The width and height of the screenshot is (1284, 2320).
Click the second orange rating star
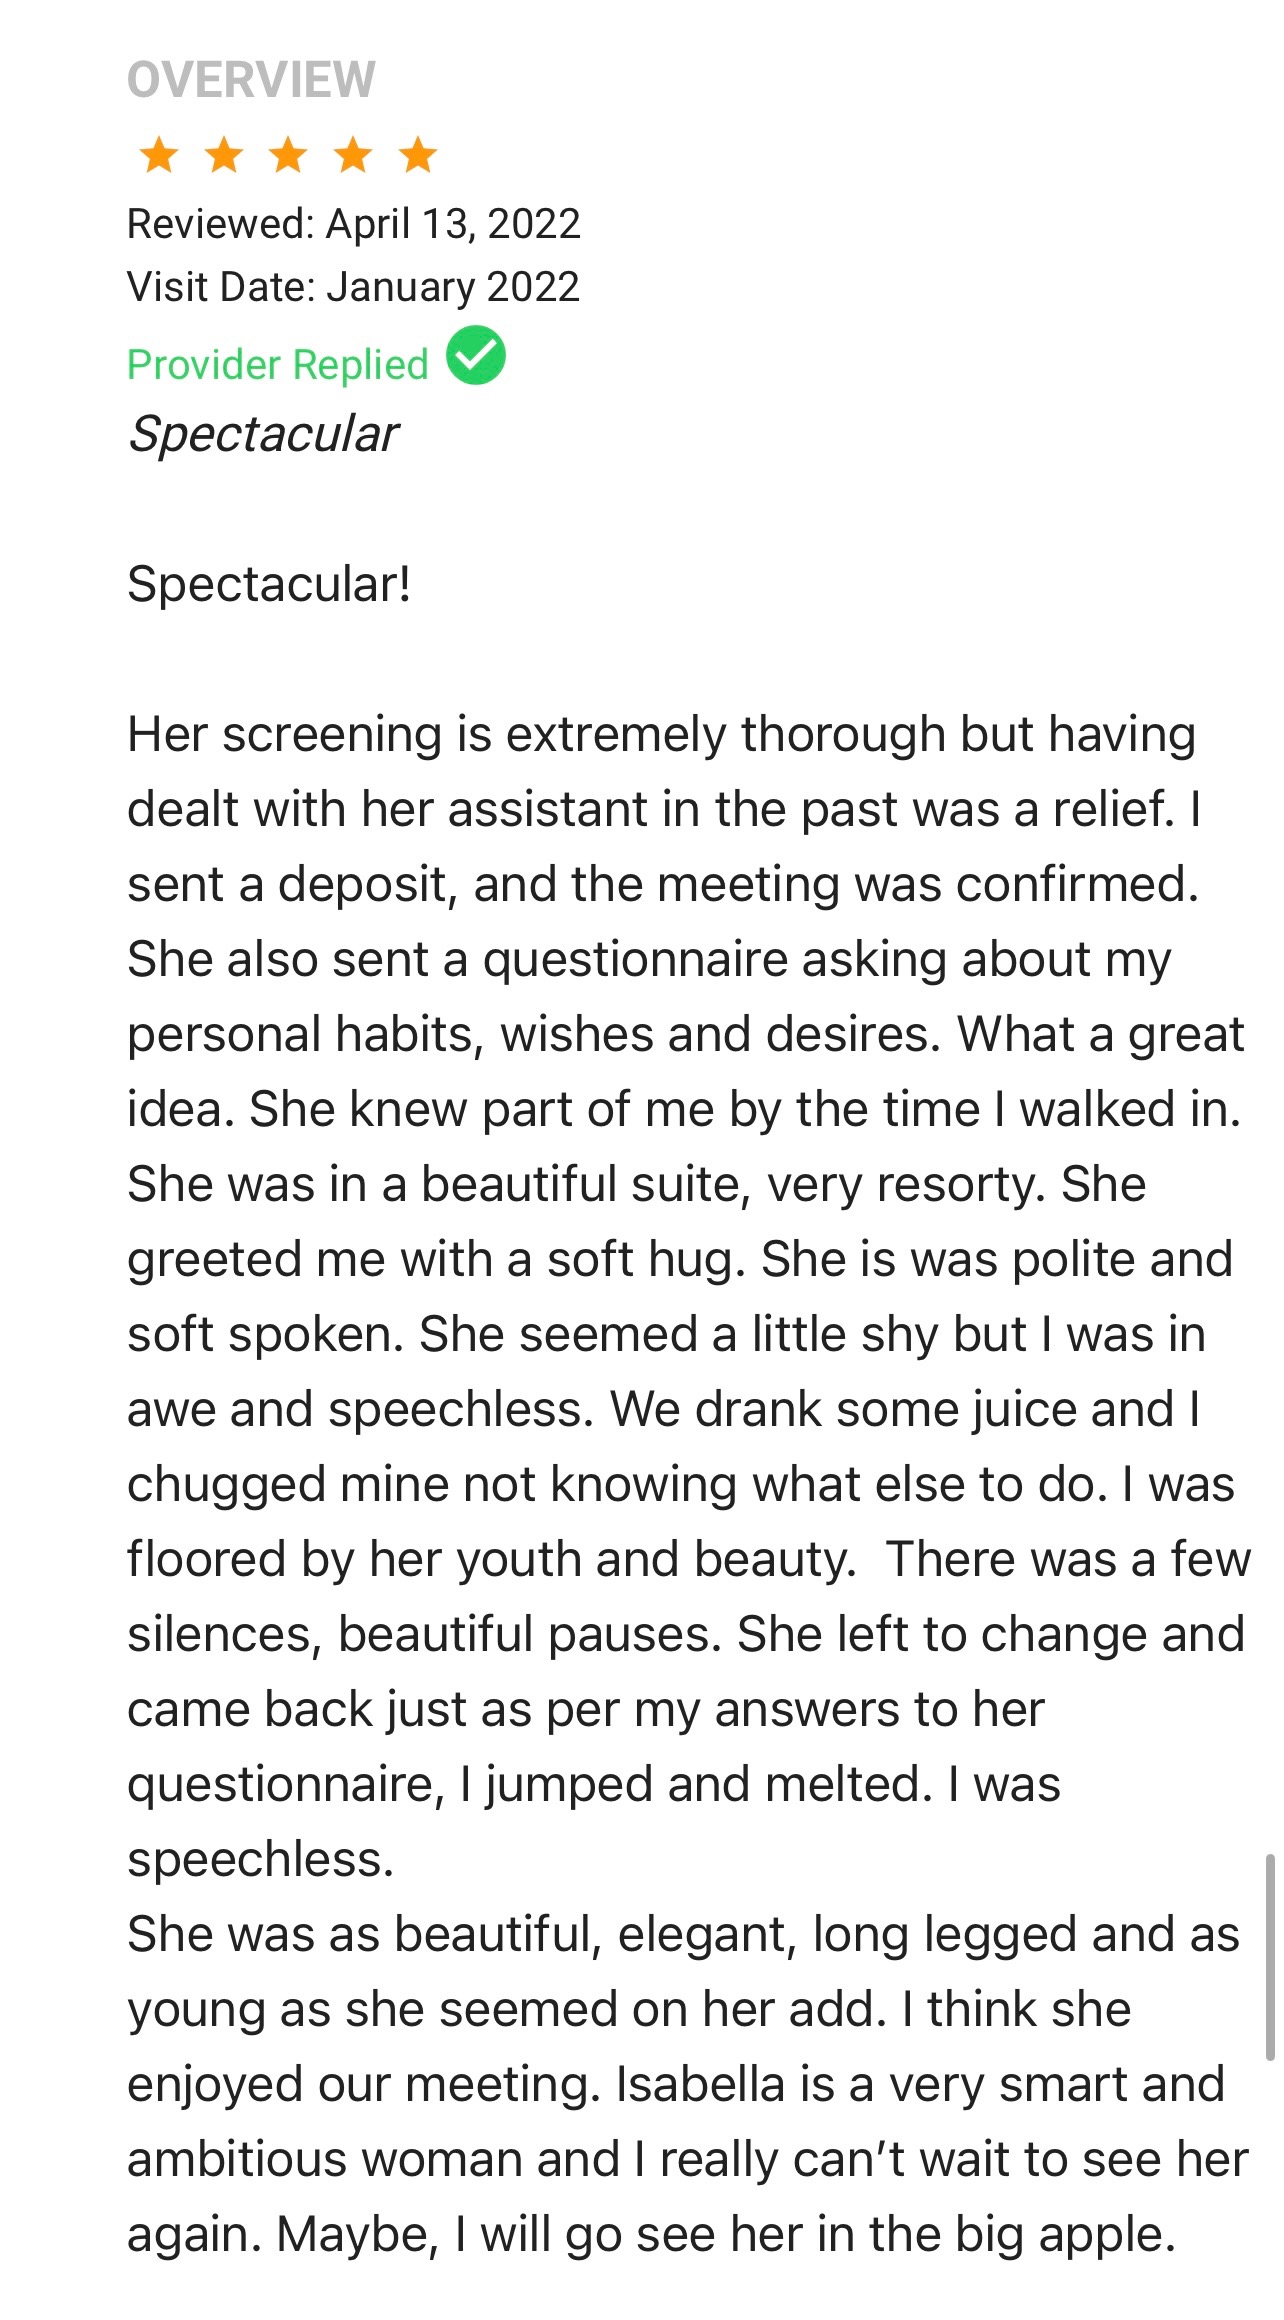coord(224,156)
